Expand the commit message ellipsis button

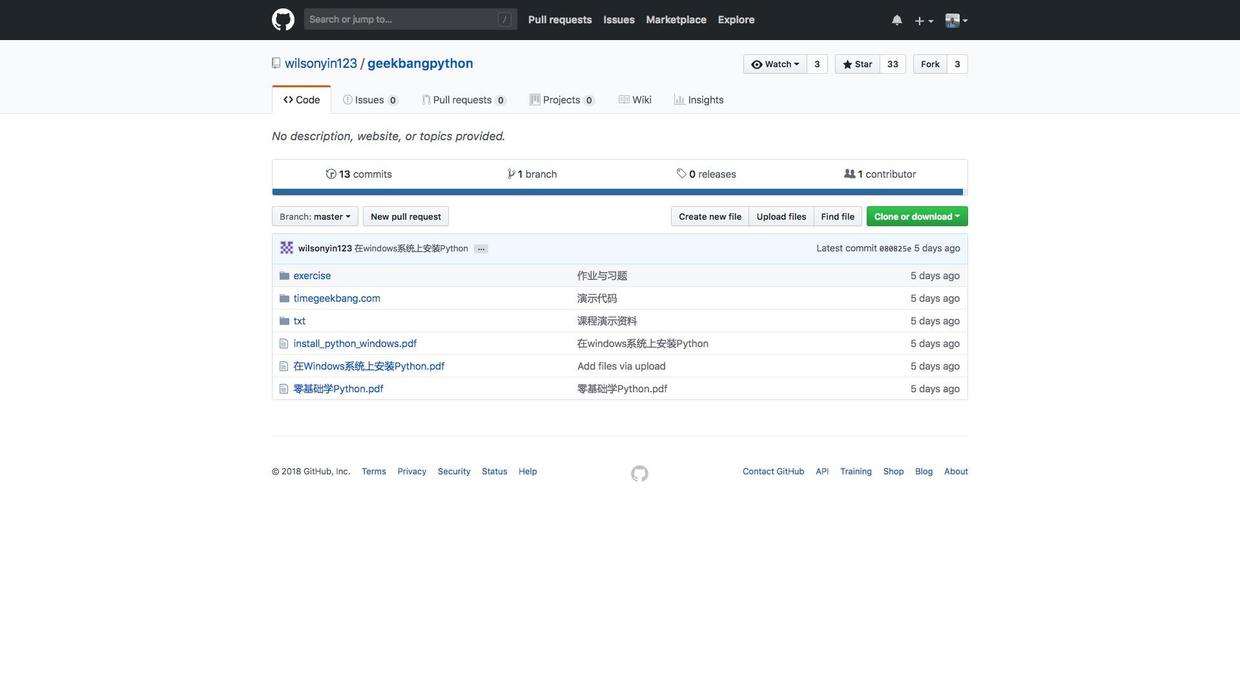pos(481,248)
